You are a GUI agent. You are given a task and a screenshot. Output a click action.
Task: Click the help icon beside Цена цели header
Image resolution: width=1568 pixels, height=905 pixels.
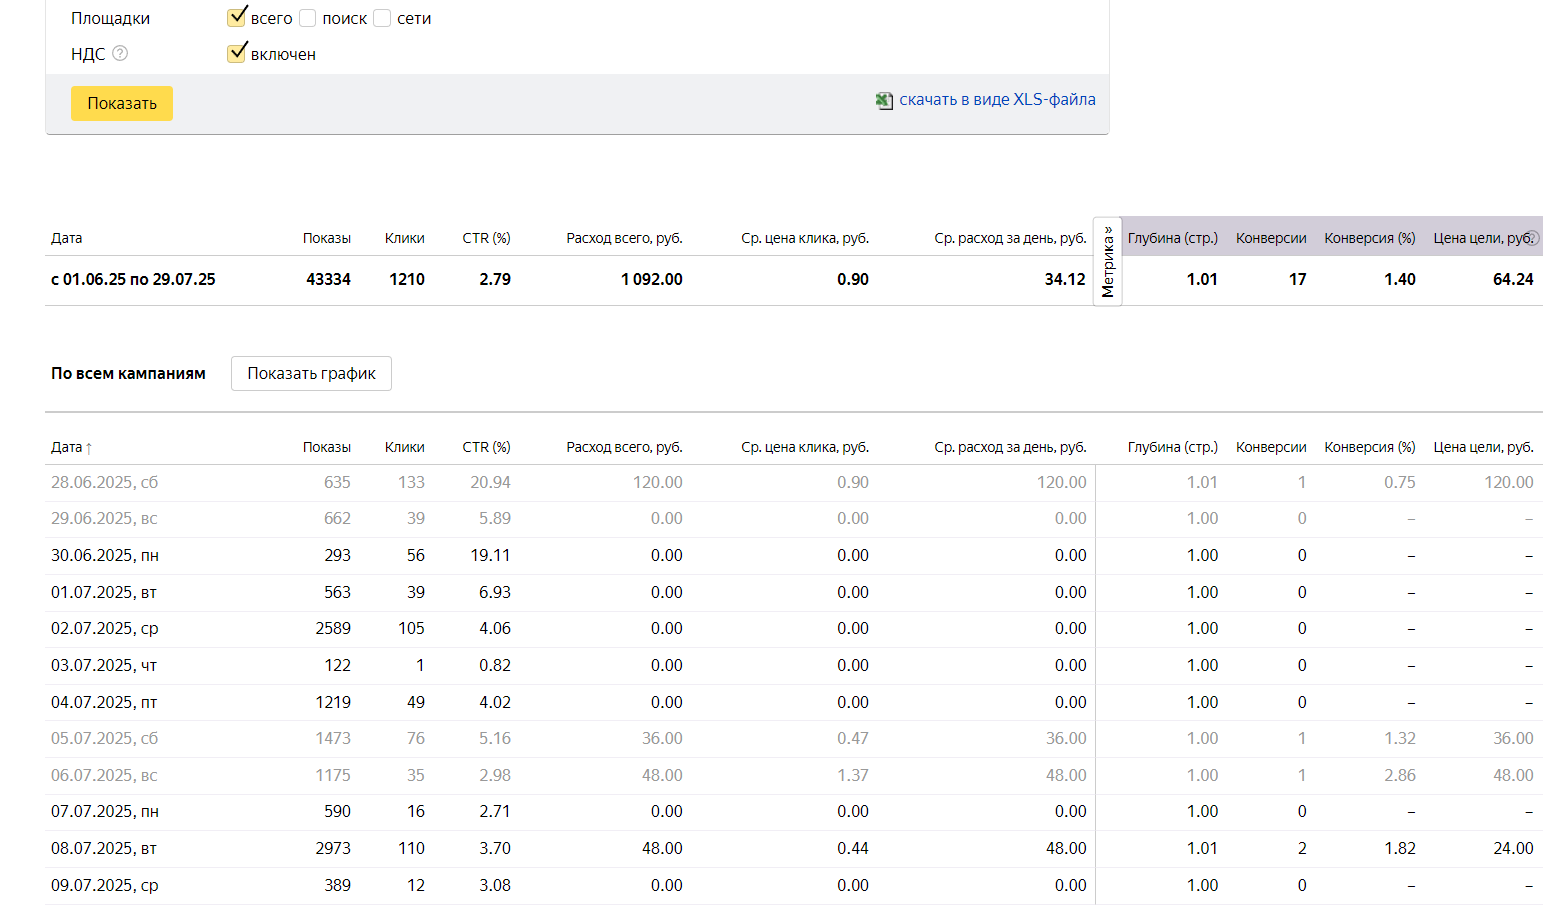coord(1532,238)
